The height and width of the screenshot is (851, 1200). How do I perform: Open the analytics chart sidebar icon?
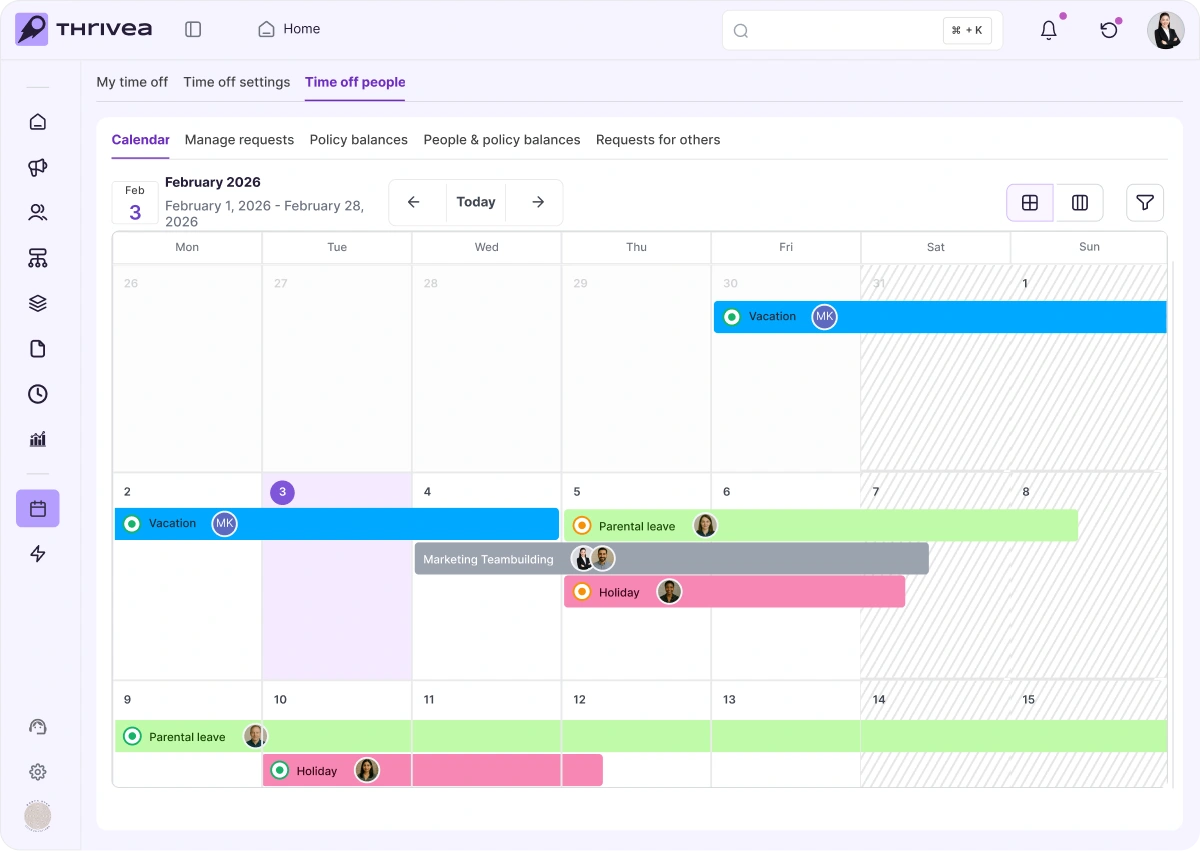pyautogui.click(x=38, y=439)
